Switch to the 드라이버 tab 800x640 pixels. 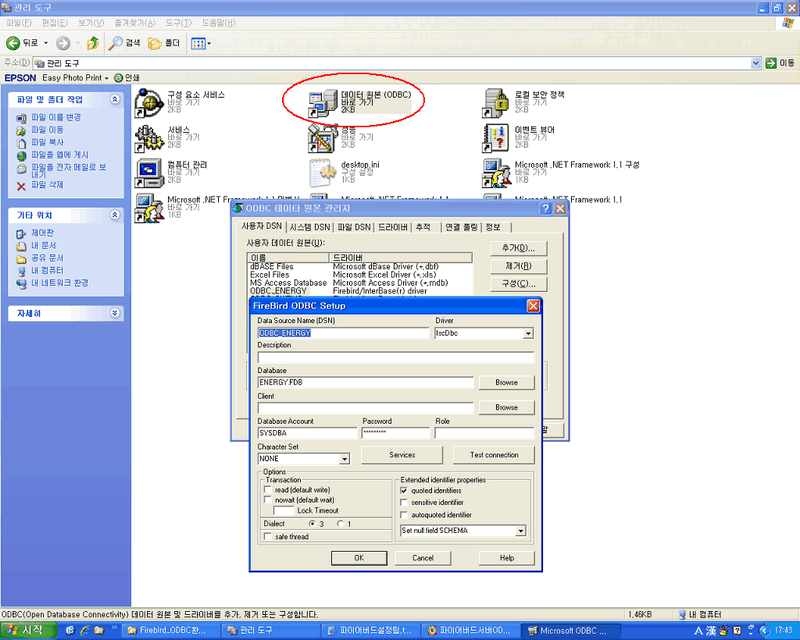point(392,227)
